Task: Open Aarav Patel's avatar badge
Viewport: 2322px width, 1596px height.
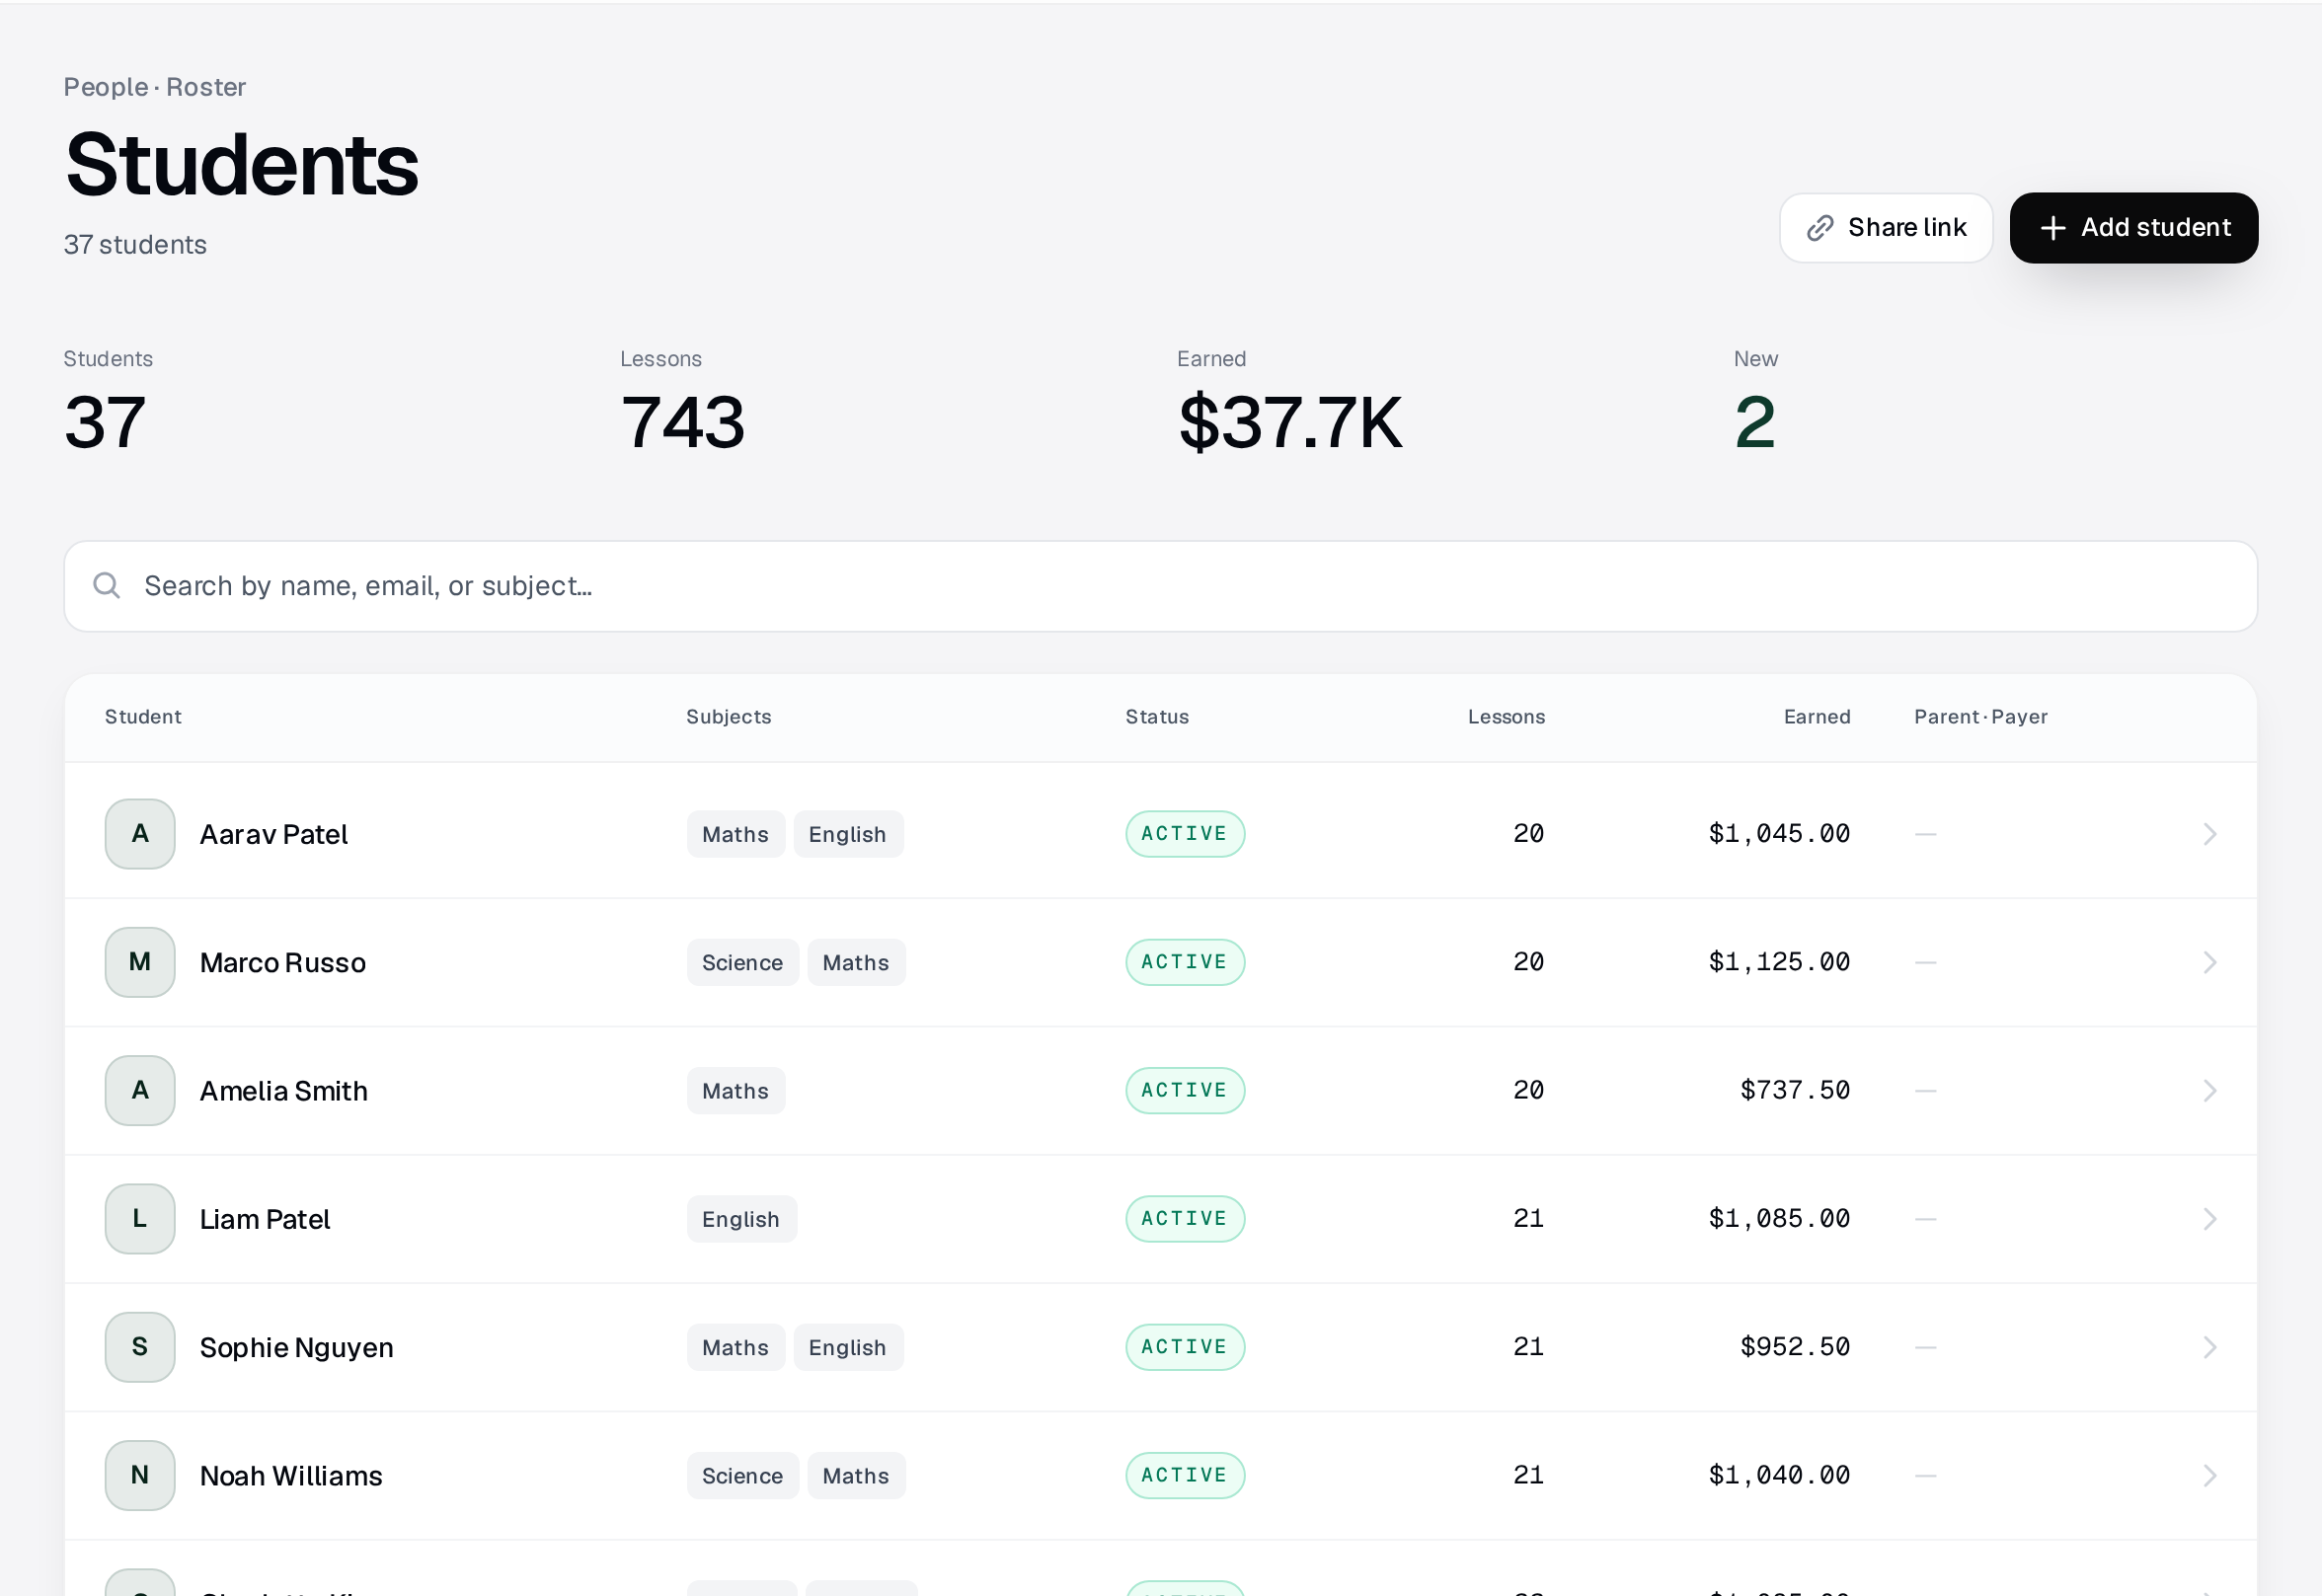Action: 140,834
